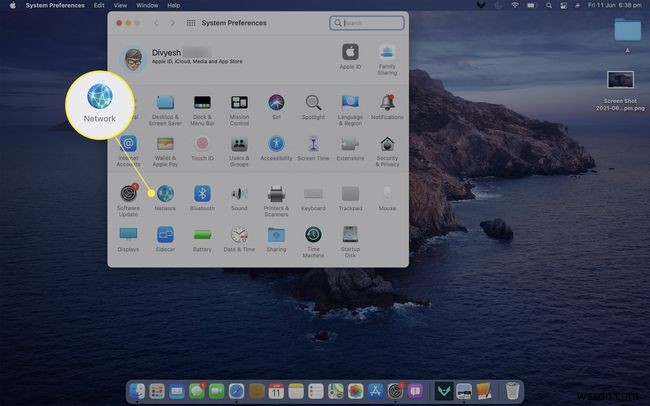This screenshot has width=650, height=406.
Task: Open the Network preferences pane
Action: tap(165, 193)
